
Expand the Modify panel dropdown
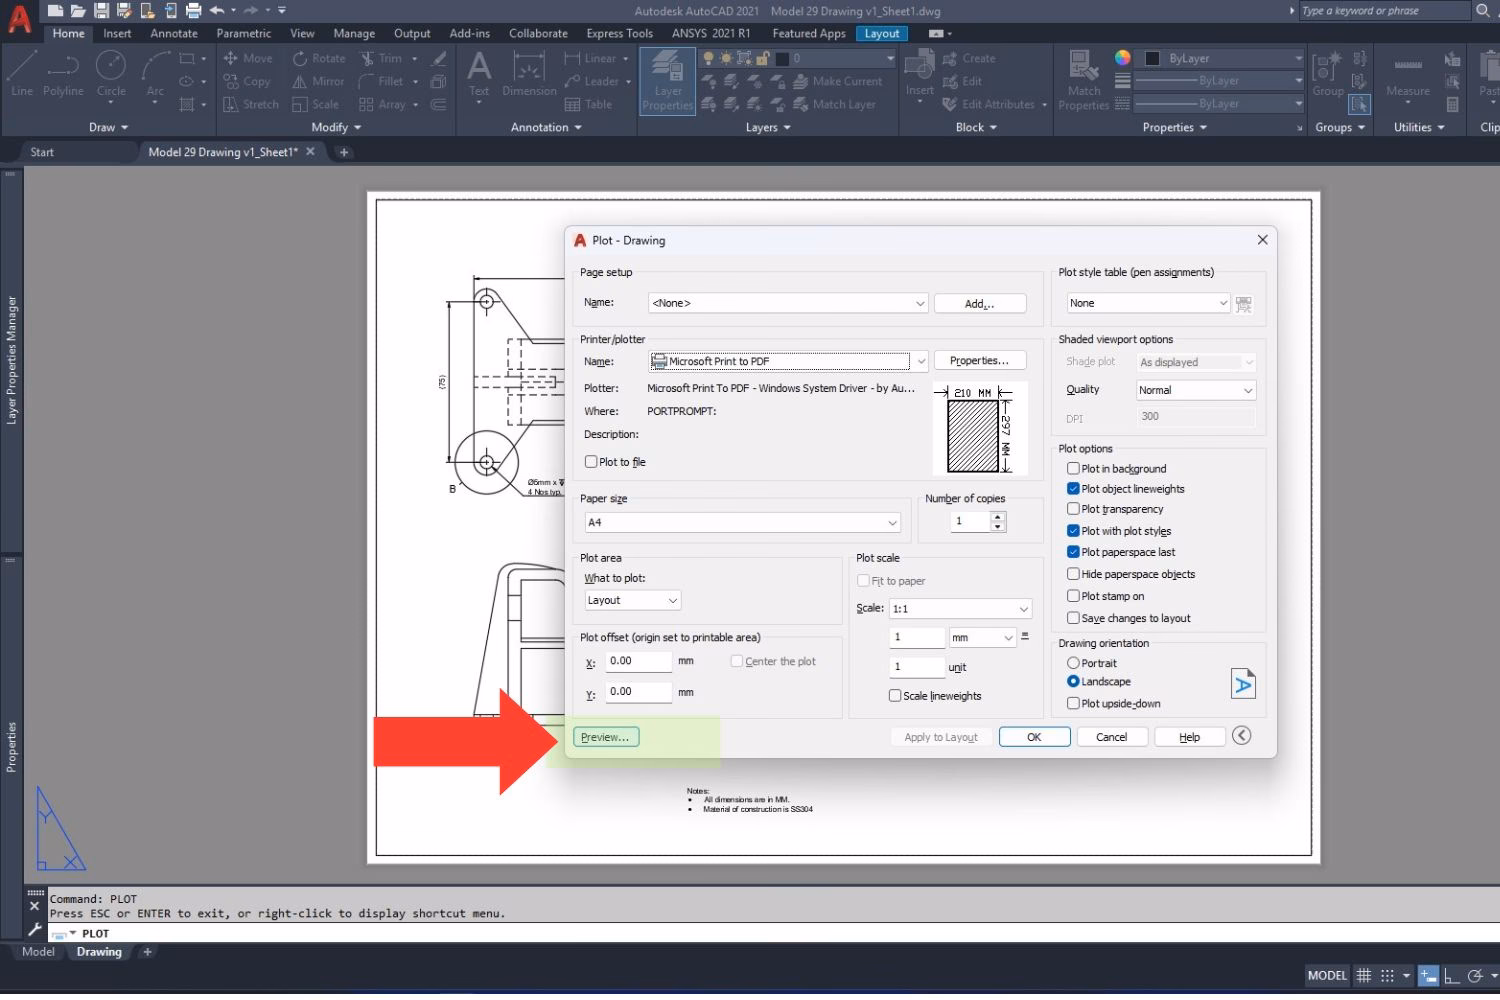pyautogui.click(x=336, y=127)
